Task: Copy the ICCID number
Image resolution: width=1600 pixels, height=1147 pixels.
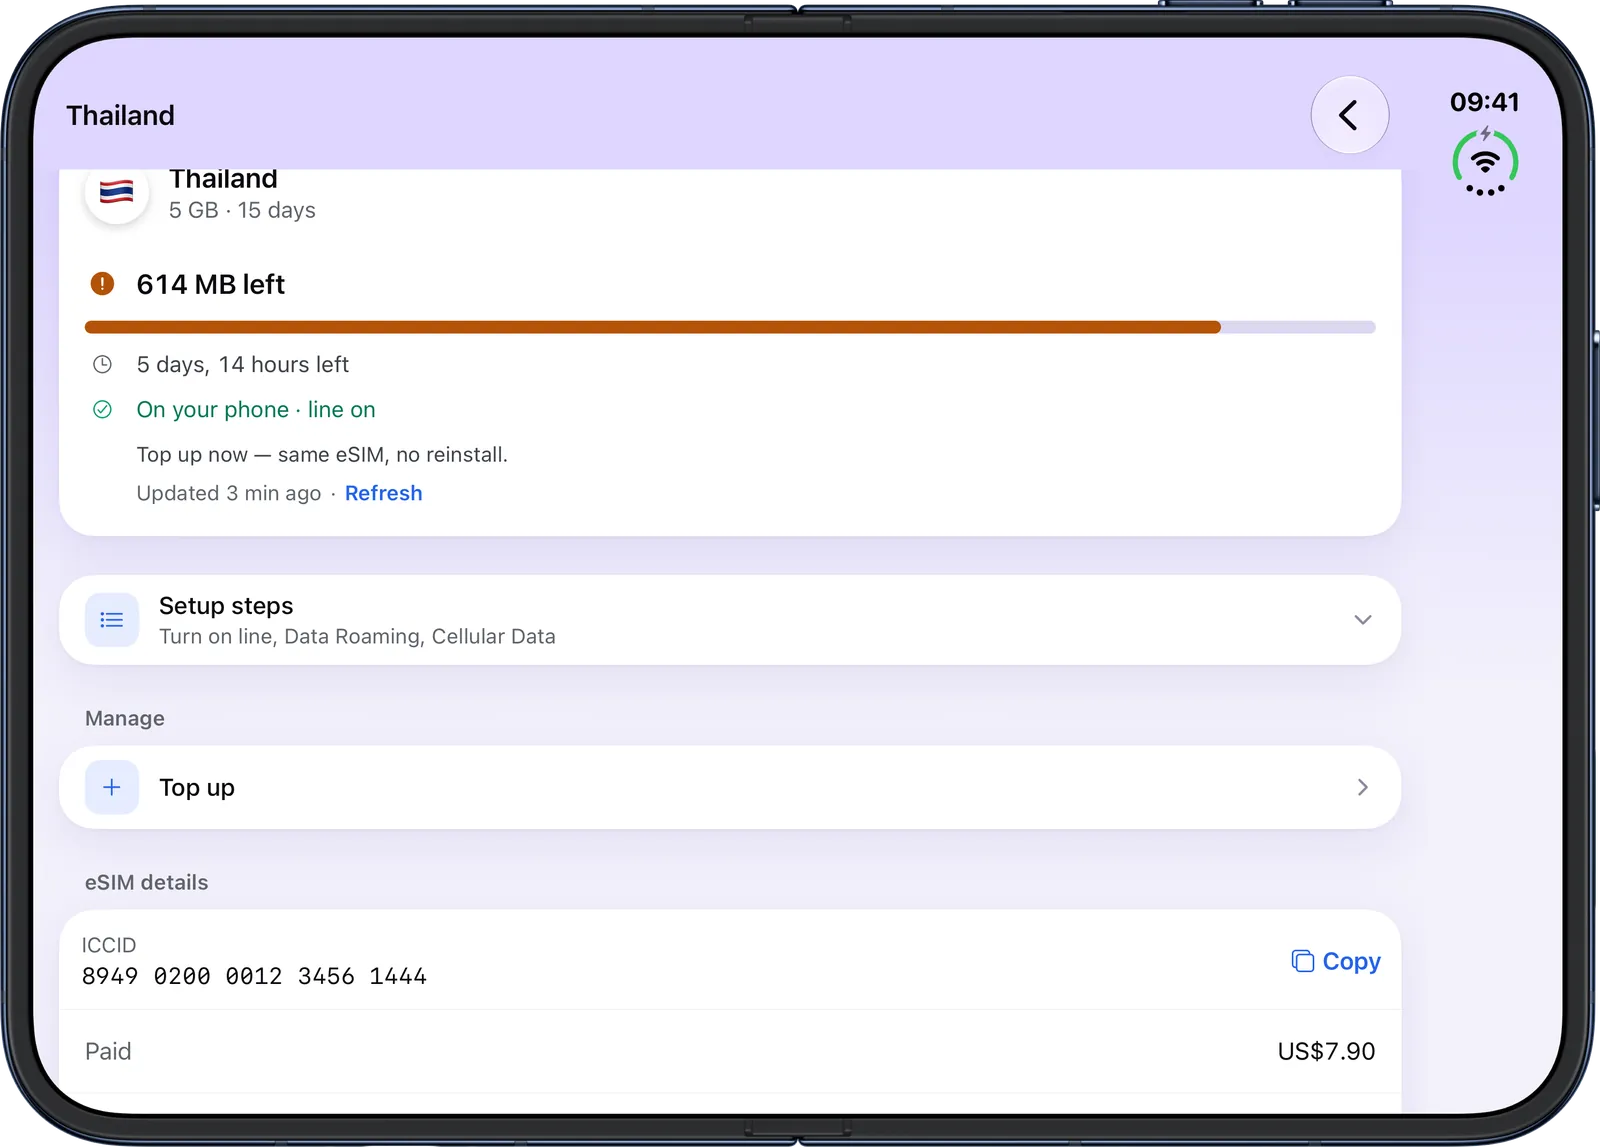Action: coord(1336,961)
